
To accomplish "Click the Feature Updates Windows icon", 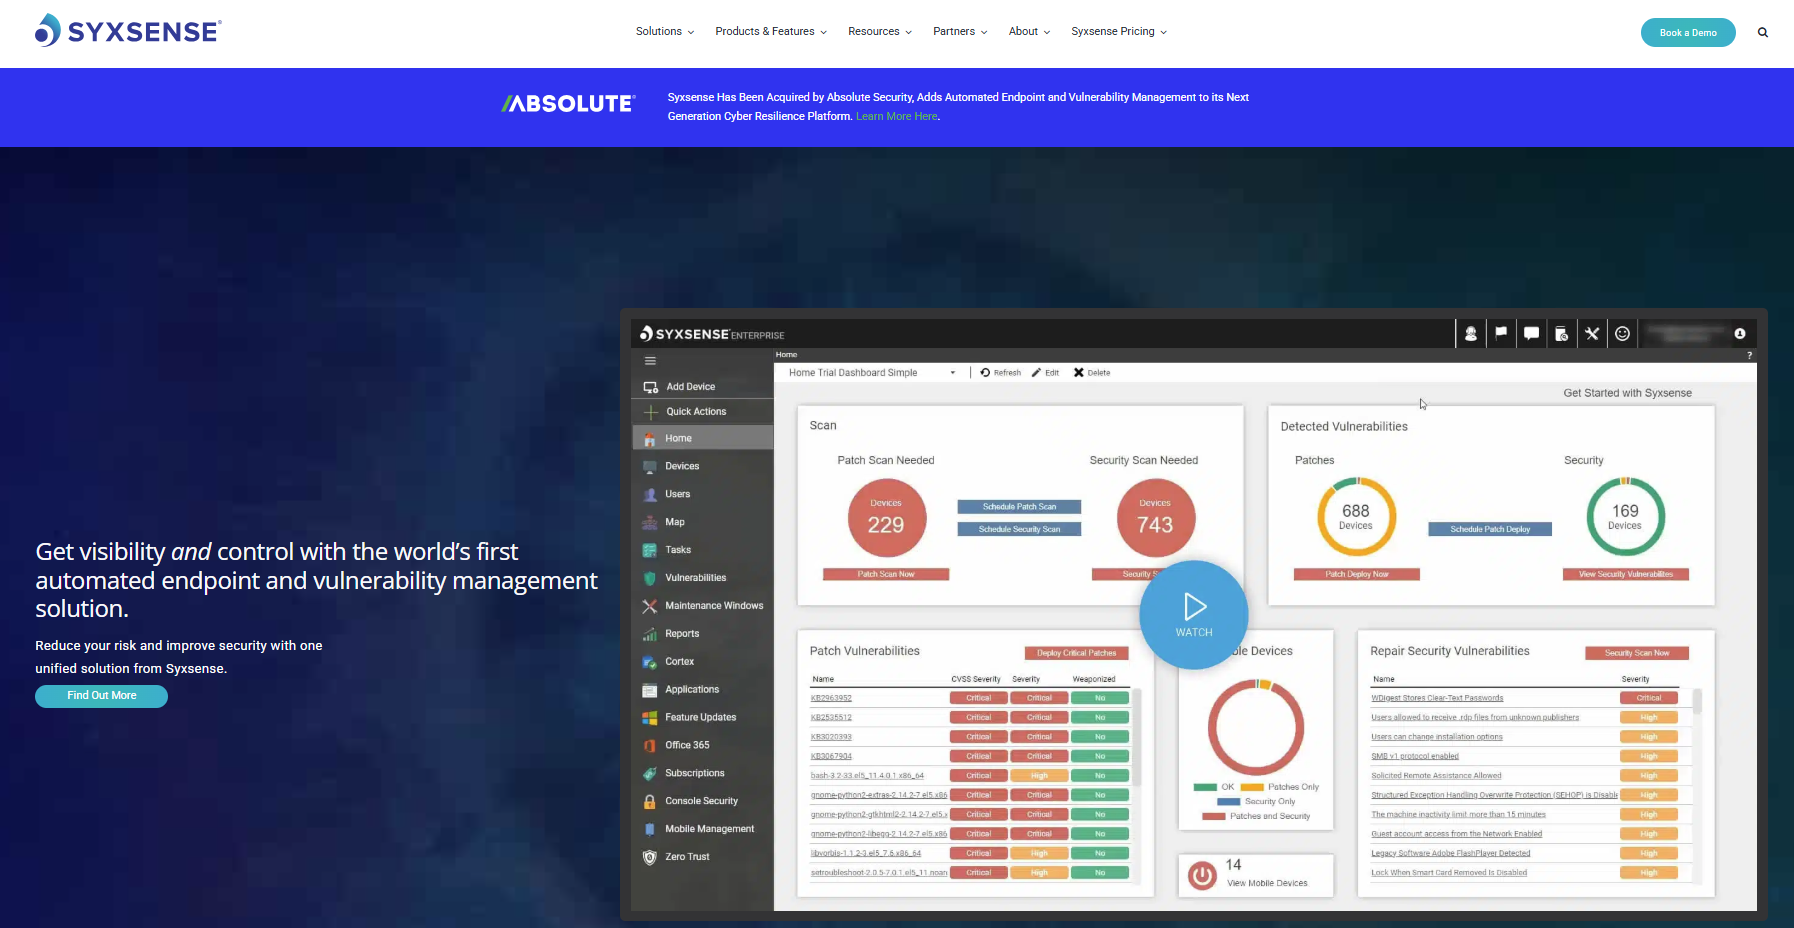I will pos(650,717).
